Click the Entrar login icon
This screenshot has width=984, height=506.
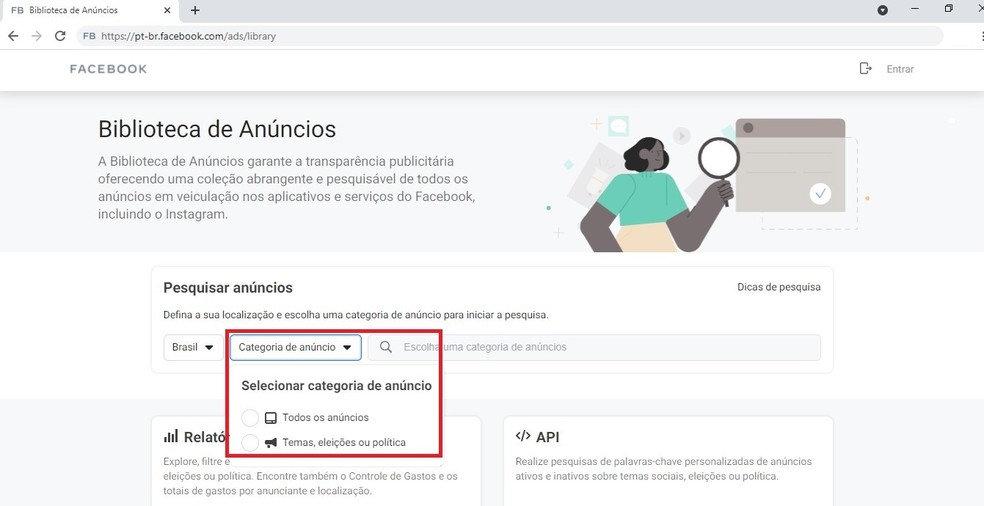pos(865,68)
